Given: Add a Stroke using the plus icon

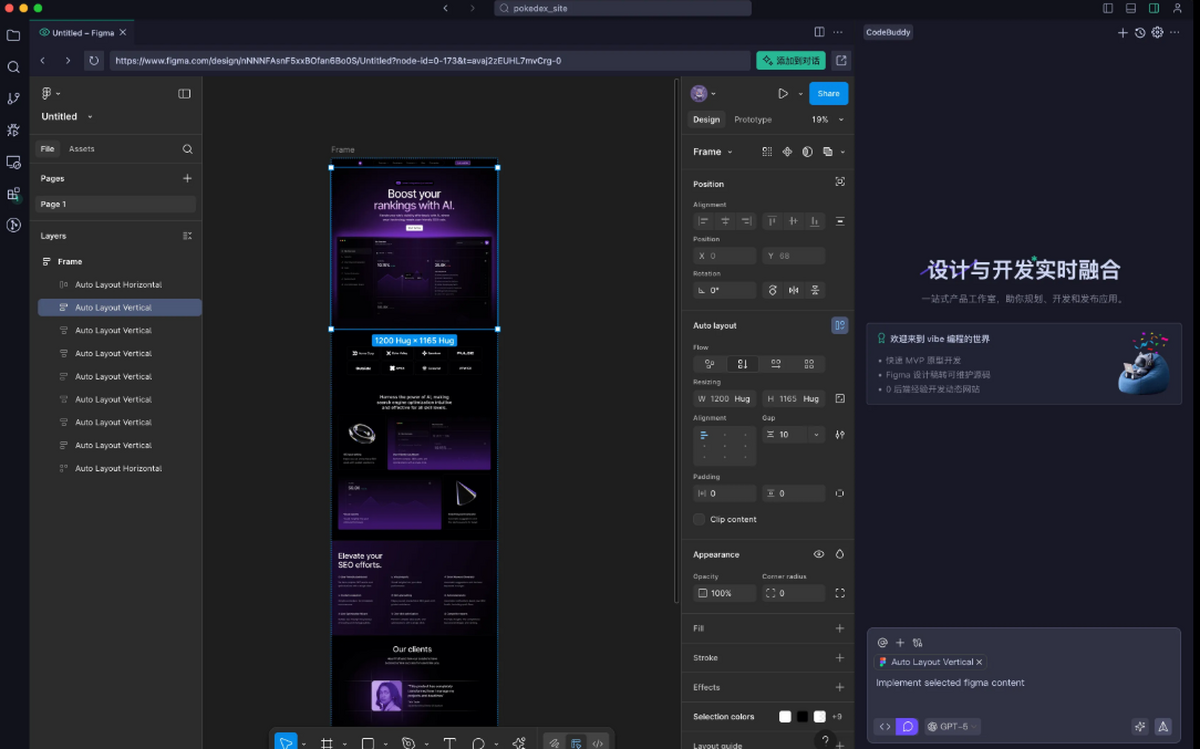Looking at the screenshot, I should (839, 658).
